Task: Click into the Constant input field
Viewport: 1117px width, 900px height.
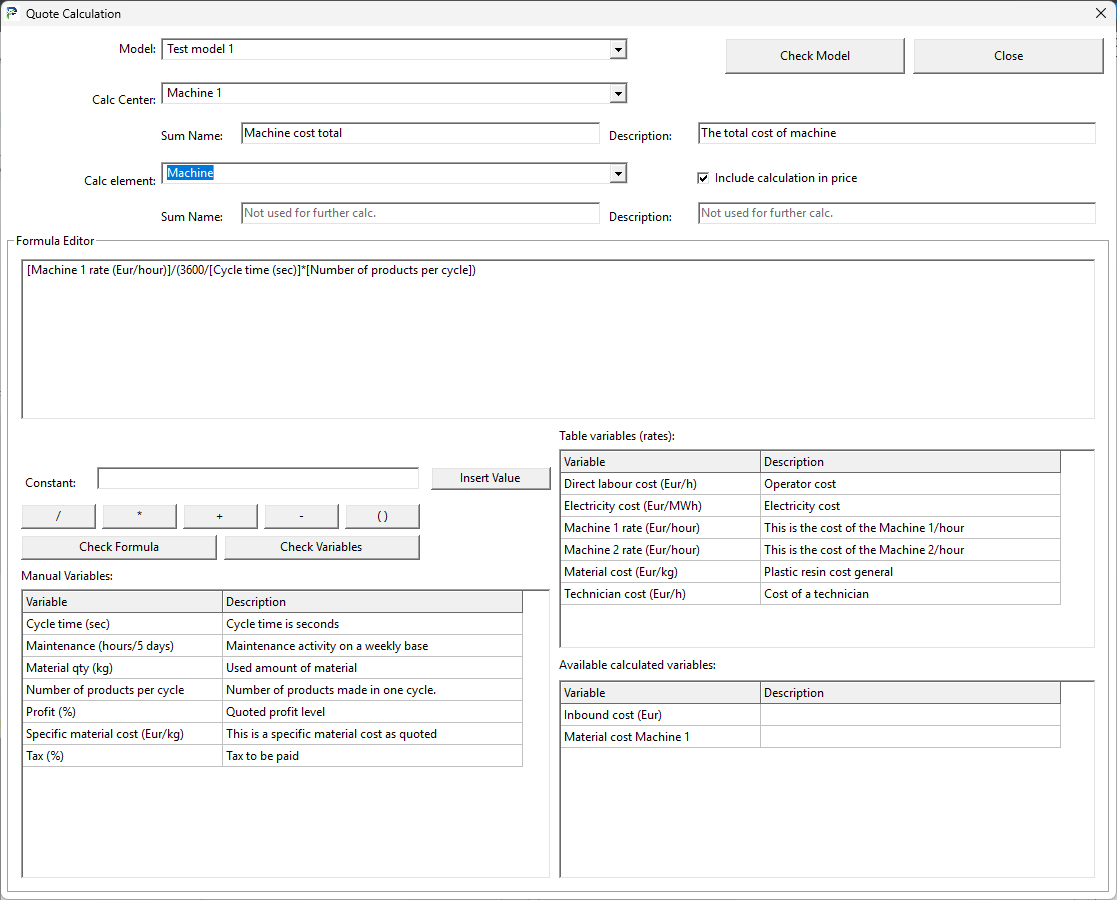Action: tap(258, 479)
